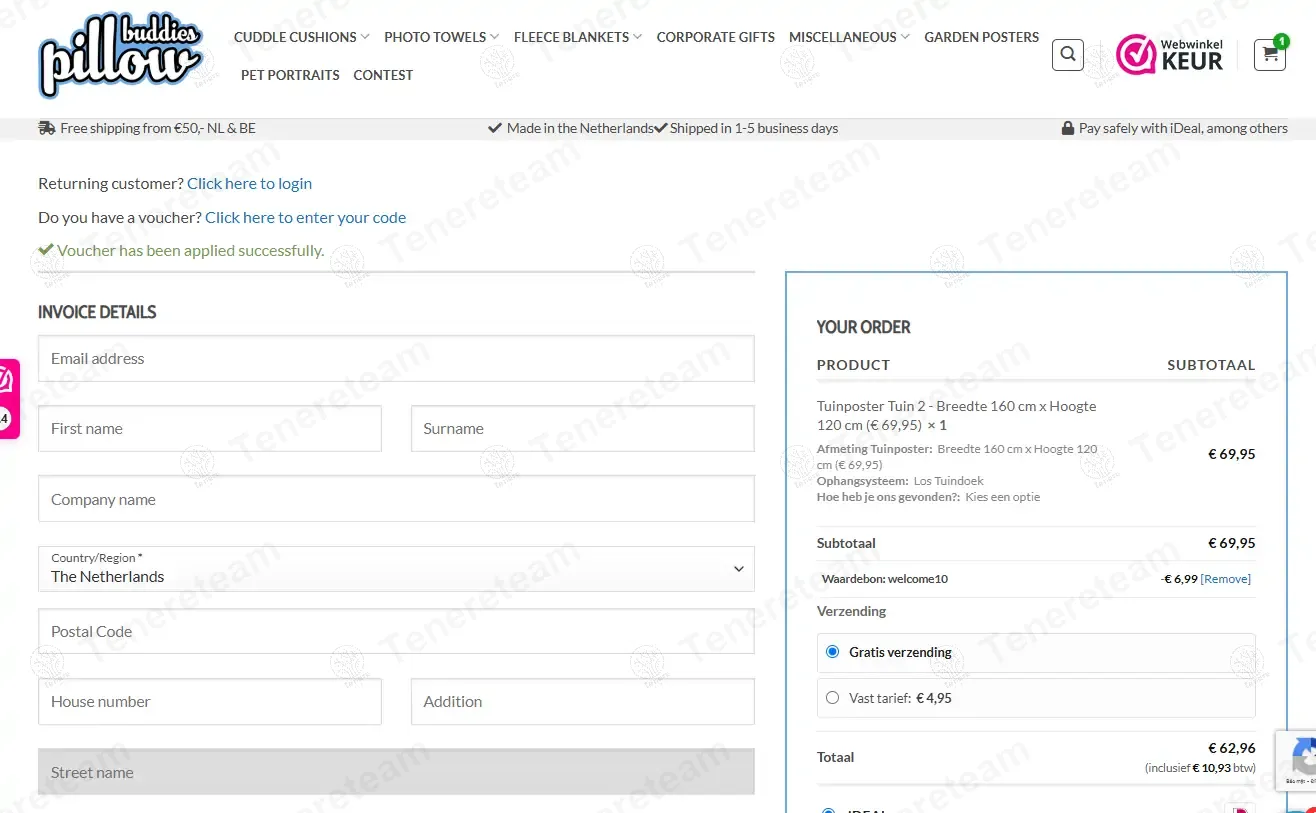Select Gratis verzending shipping option

click(x=833, y=652)
